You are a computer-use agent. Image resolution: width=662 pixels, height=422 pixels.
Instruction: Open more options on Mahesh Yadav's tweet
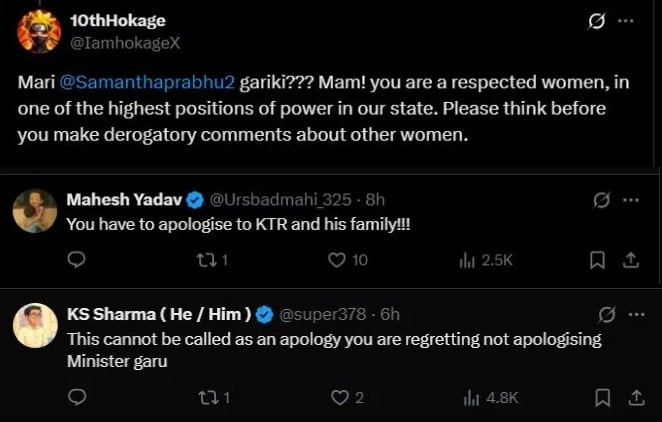point(631,199)
